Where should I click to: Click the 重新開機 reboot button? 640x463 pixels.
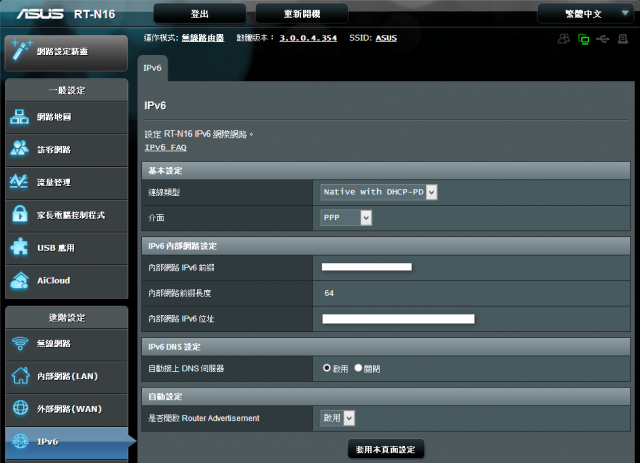[x=302, y=14]
